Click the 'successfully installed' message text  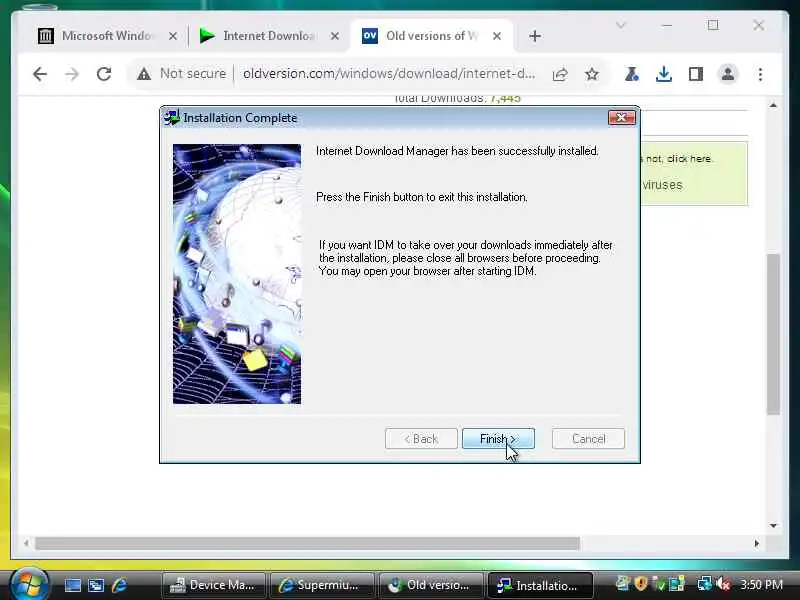(457, 151)
